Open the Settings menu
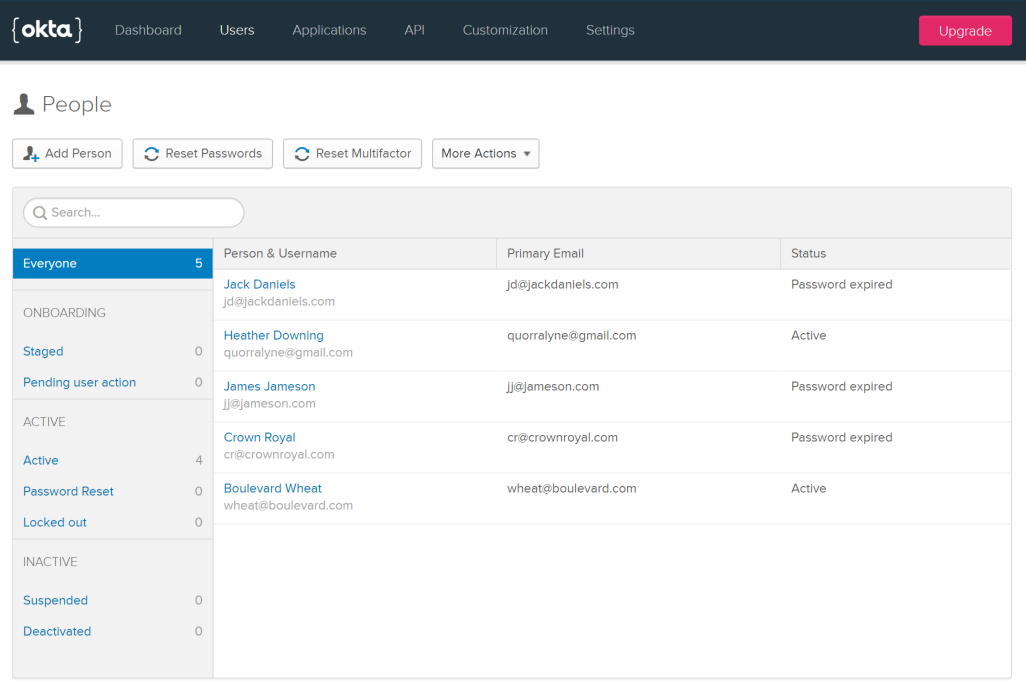 tap(610, 30)
